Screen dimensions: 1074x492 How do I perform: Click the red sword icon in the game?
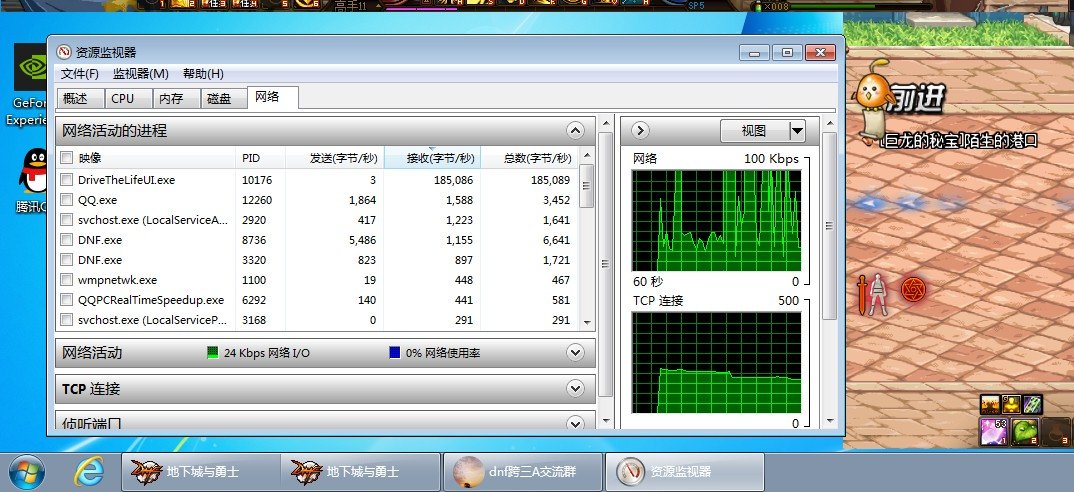[862, 294]
